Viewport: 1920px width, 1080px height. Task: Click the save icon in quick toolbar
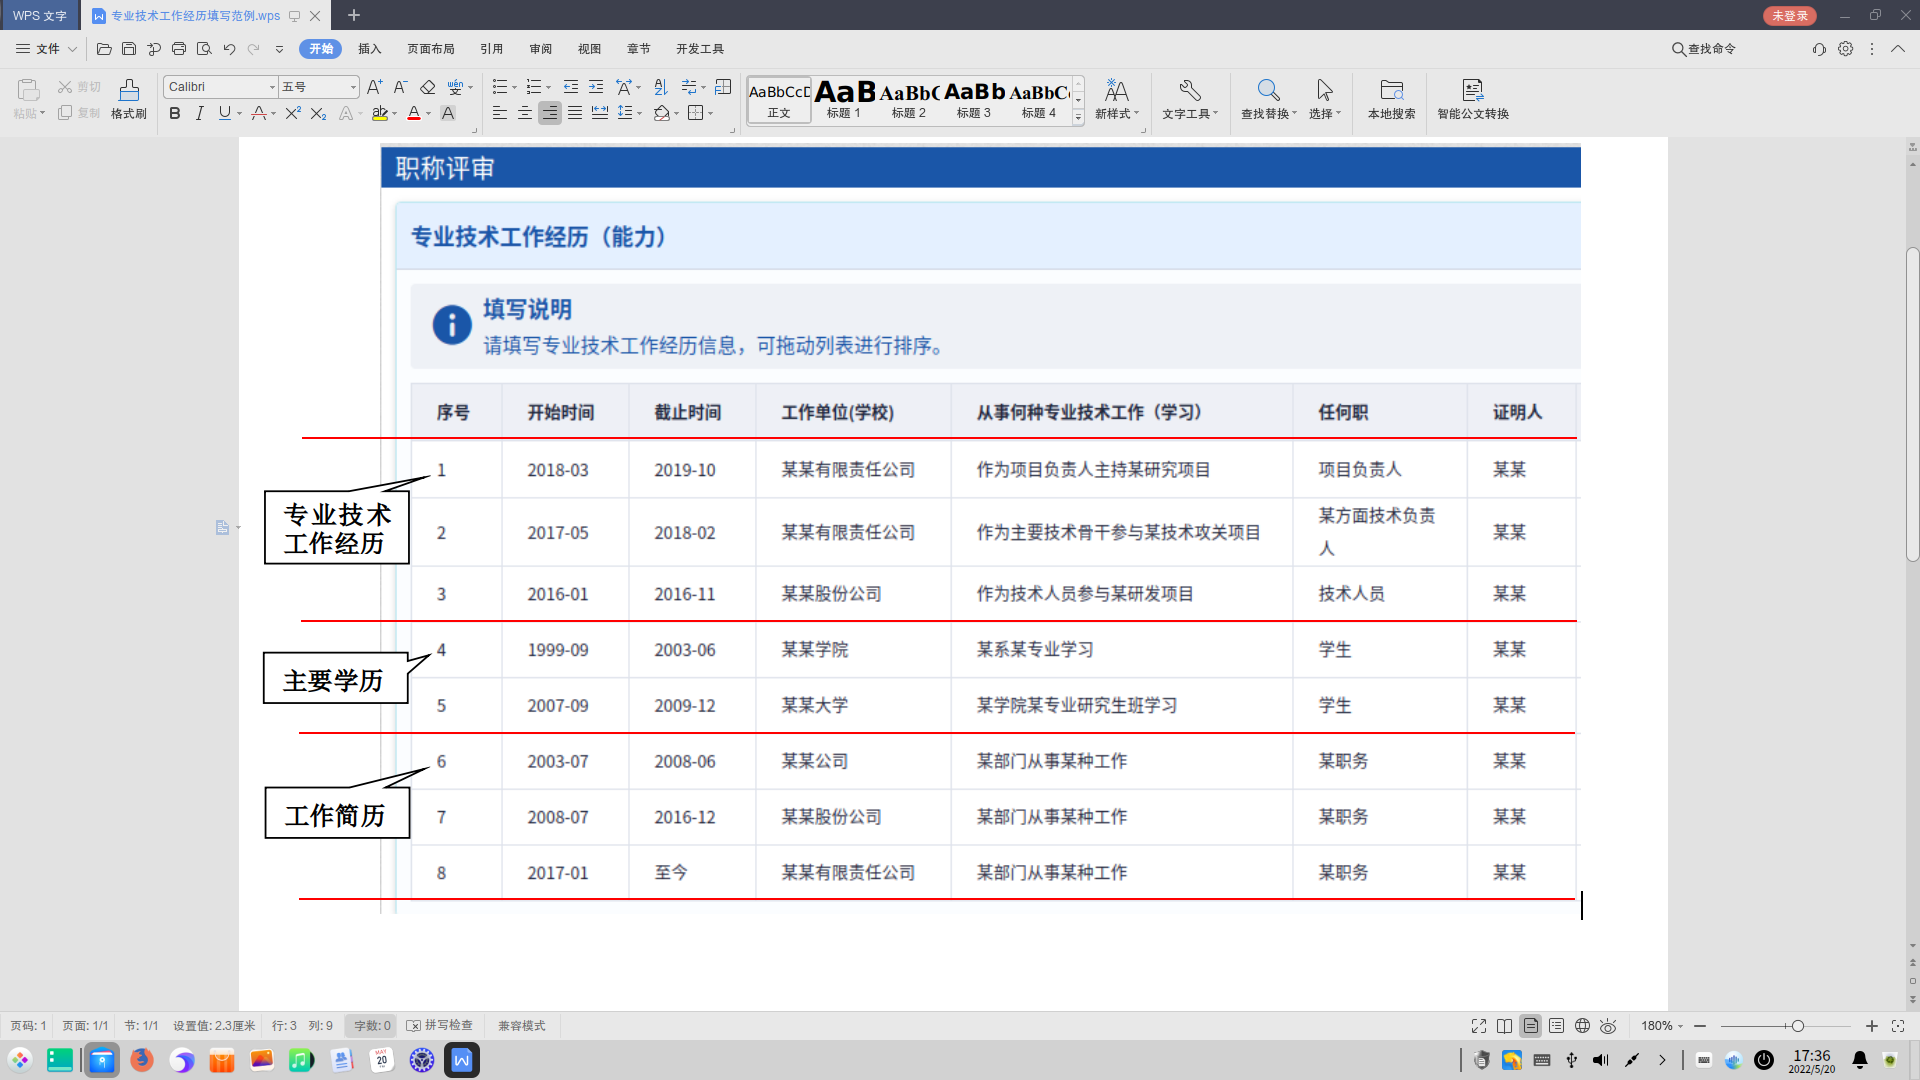pos(129,49)
